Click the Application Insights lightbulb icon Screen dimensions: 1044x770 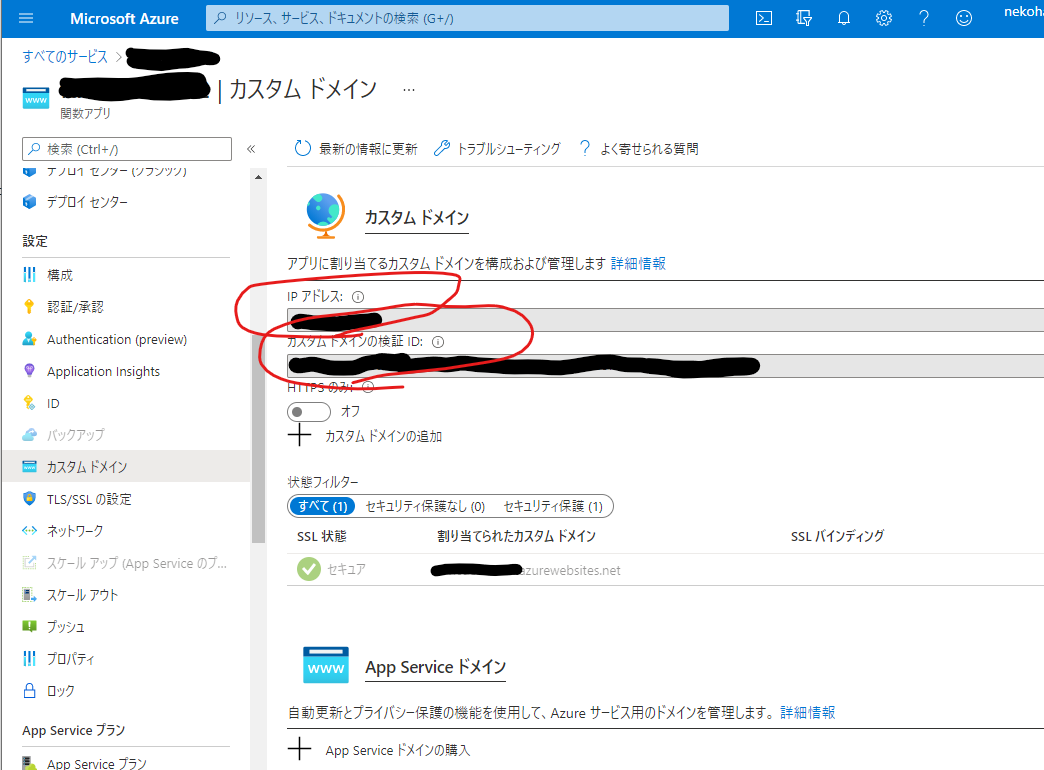(x=29, y=370)
